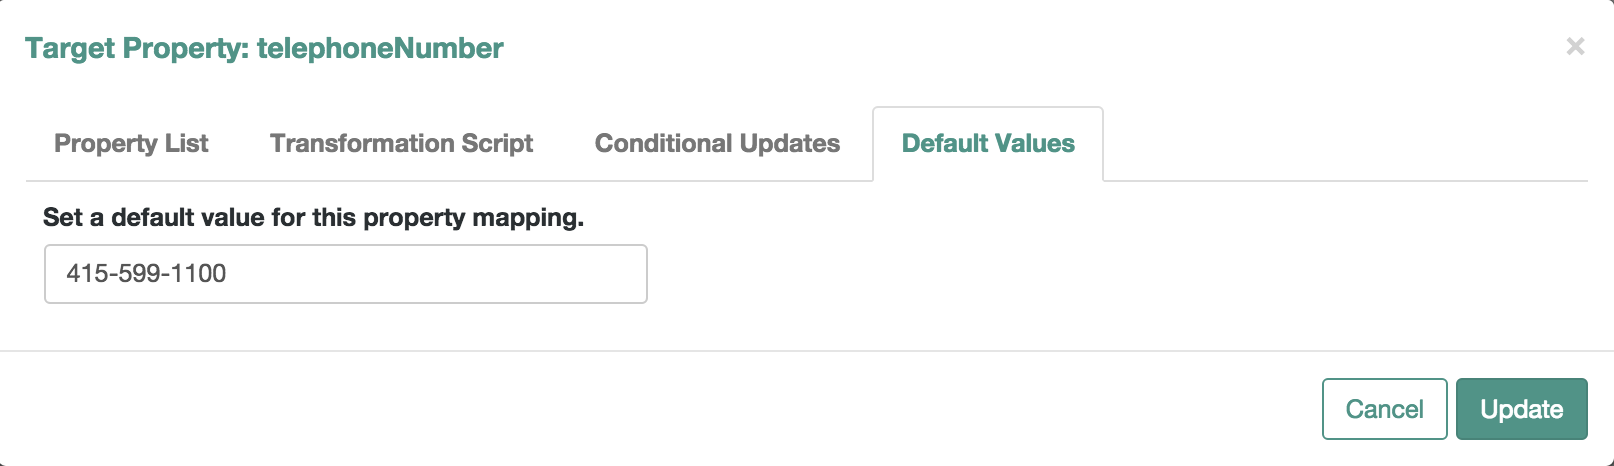Switch to the Property List tab
This screenshot has width=1614, height=466.
131,144
